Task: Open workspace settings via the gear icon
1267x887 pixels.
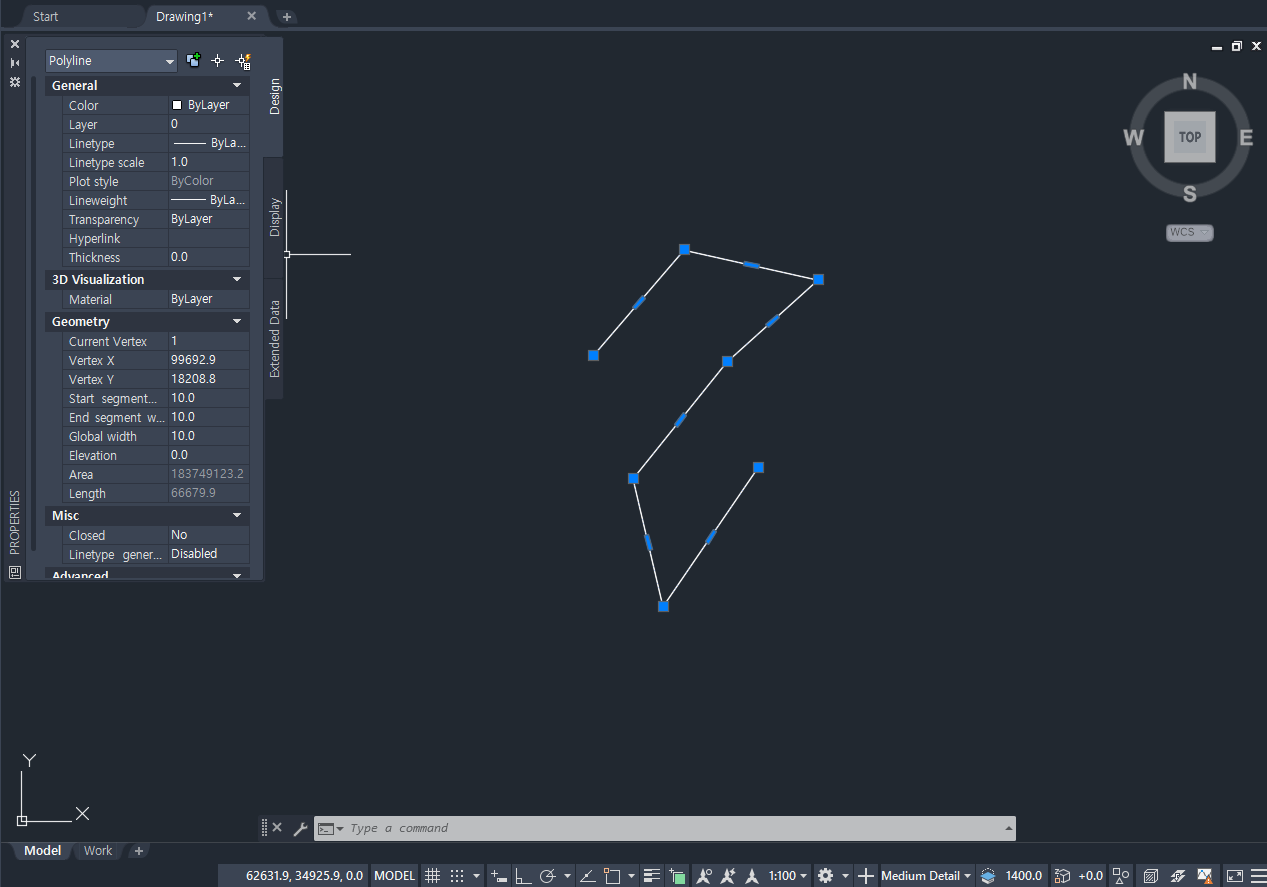Action: coord(825,875)
